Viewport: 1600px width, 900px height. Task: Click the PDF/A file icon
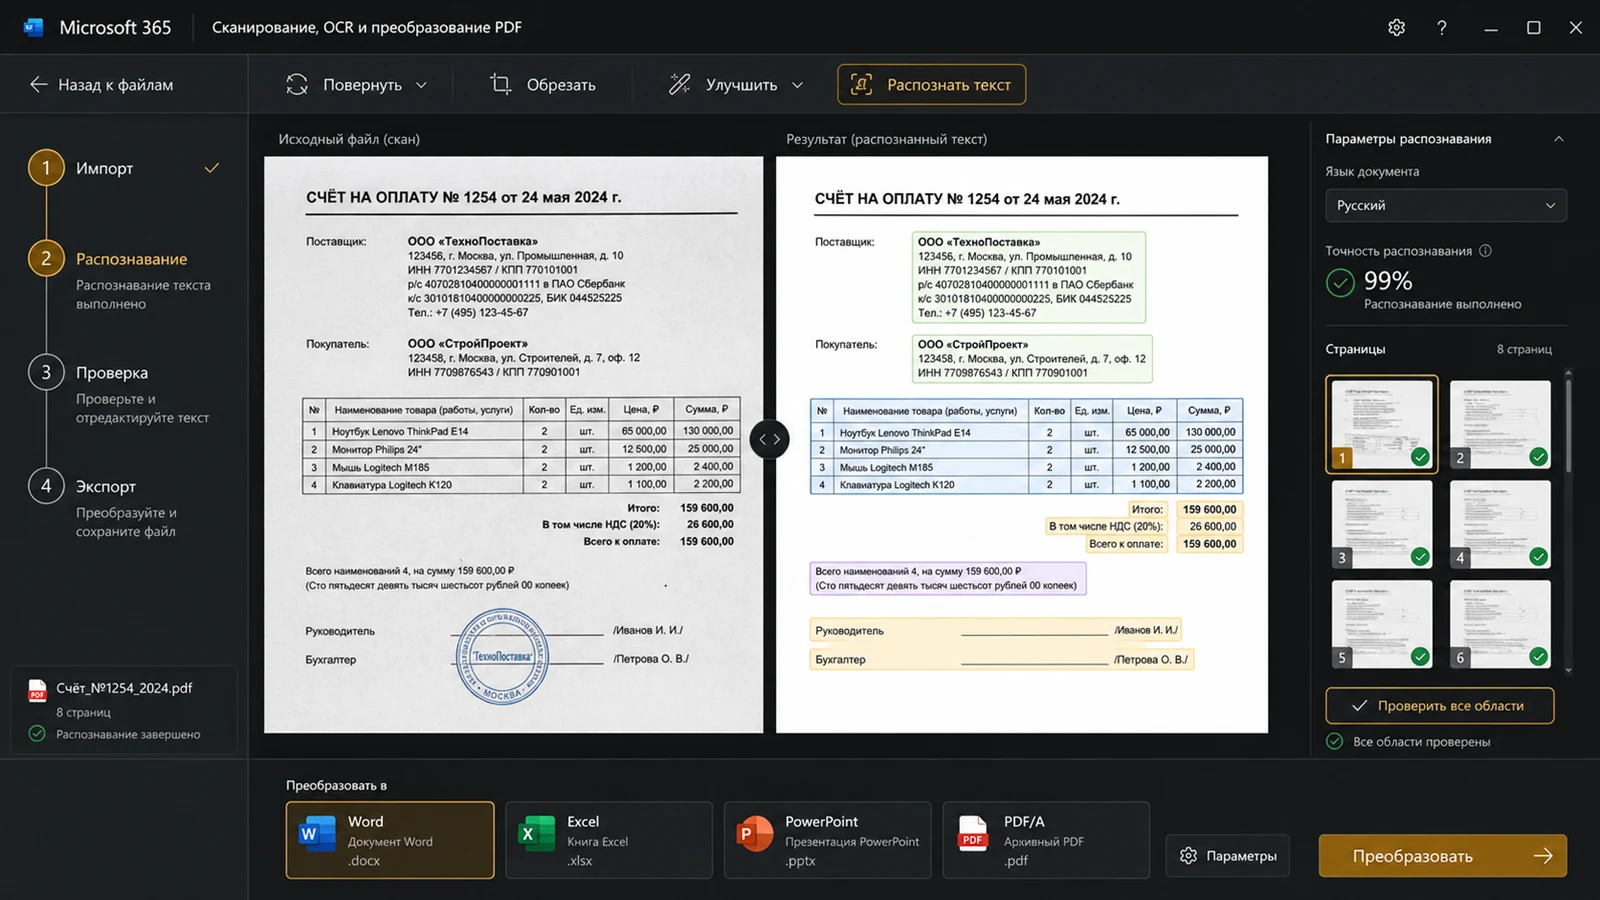point(973,833)
